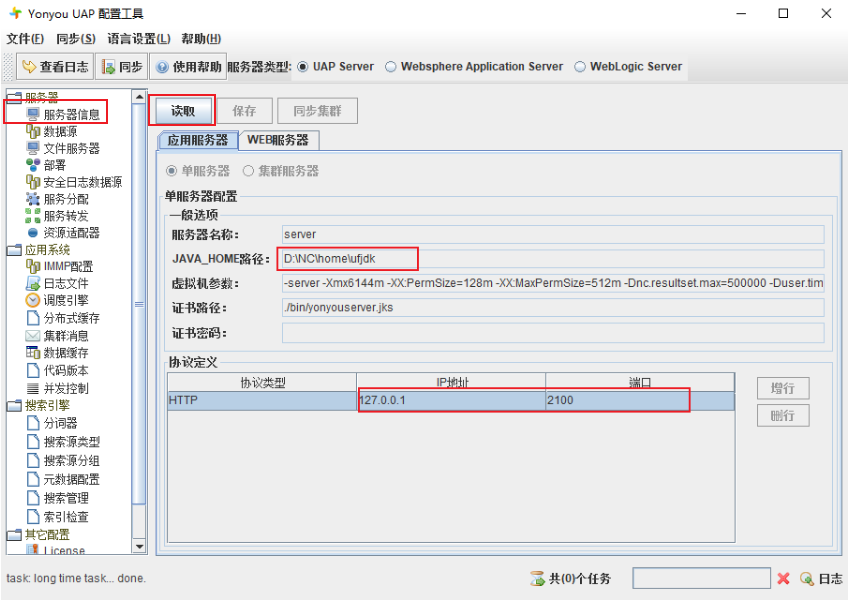Open 搜索源分组 node
Viewport: 849px width, 600px height.
(x=63, y=460)
